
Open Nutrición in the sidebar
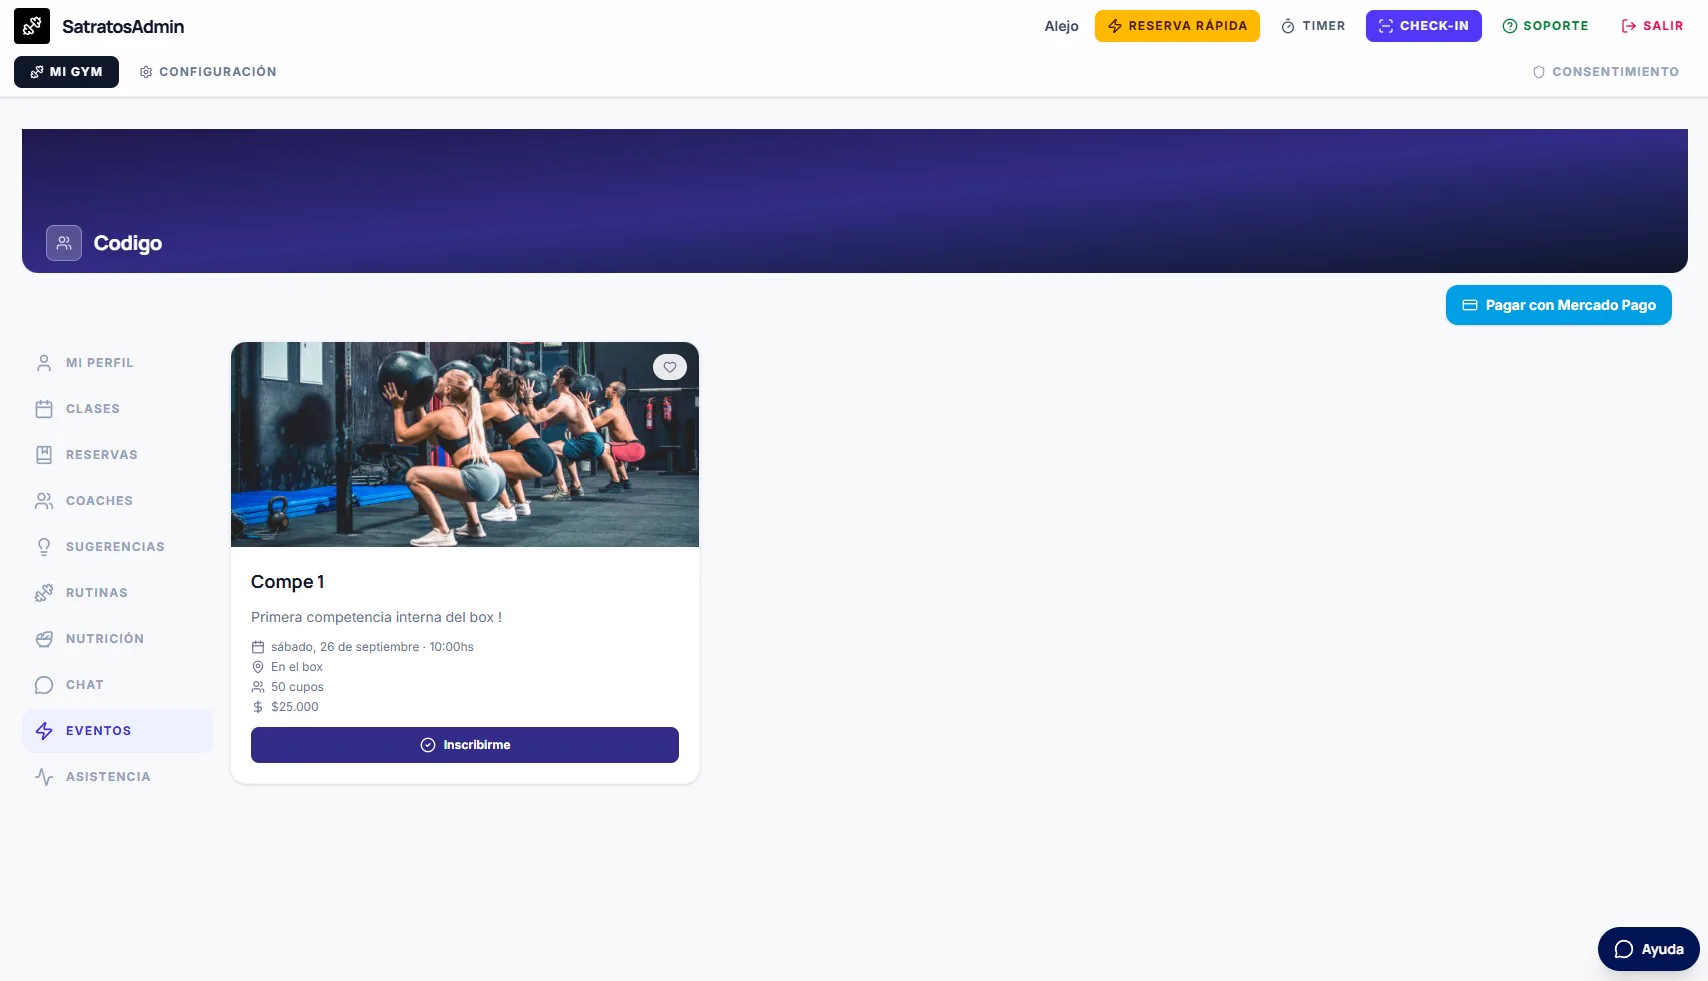(x=118, y=639)
